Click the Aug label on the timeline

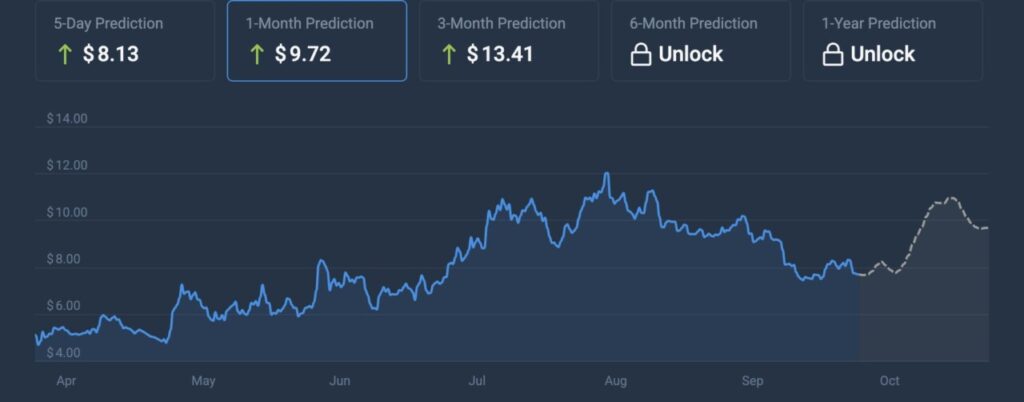616,381
